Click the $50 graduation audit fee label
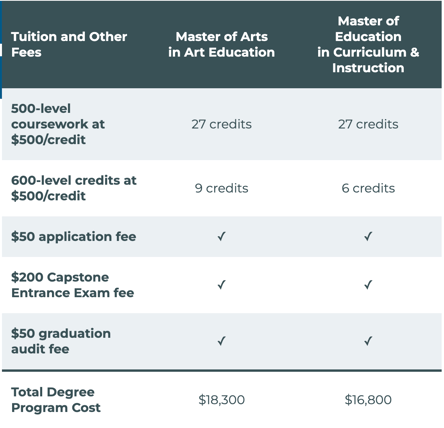 [x=61, y=341]
